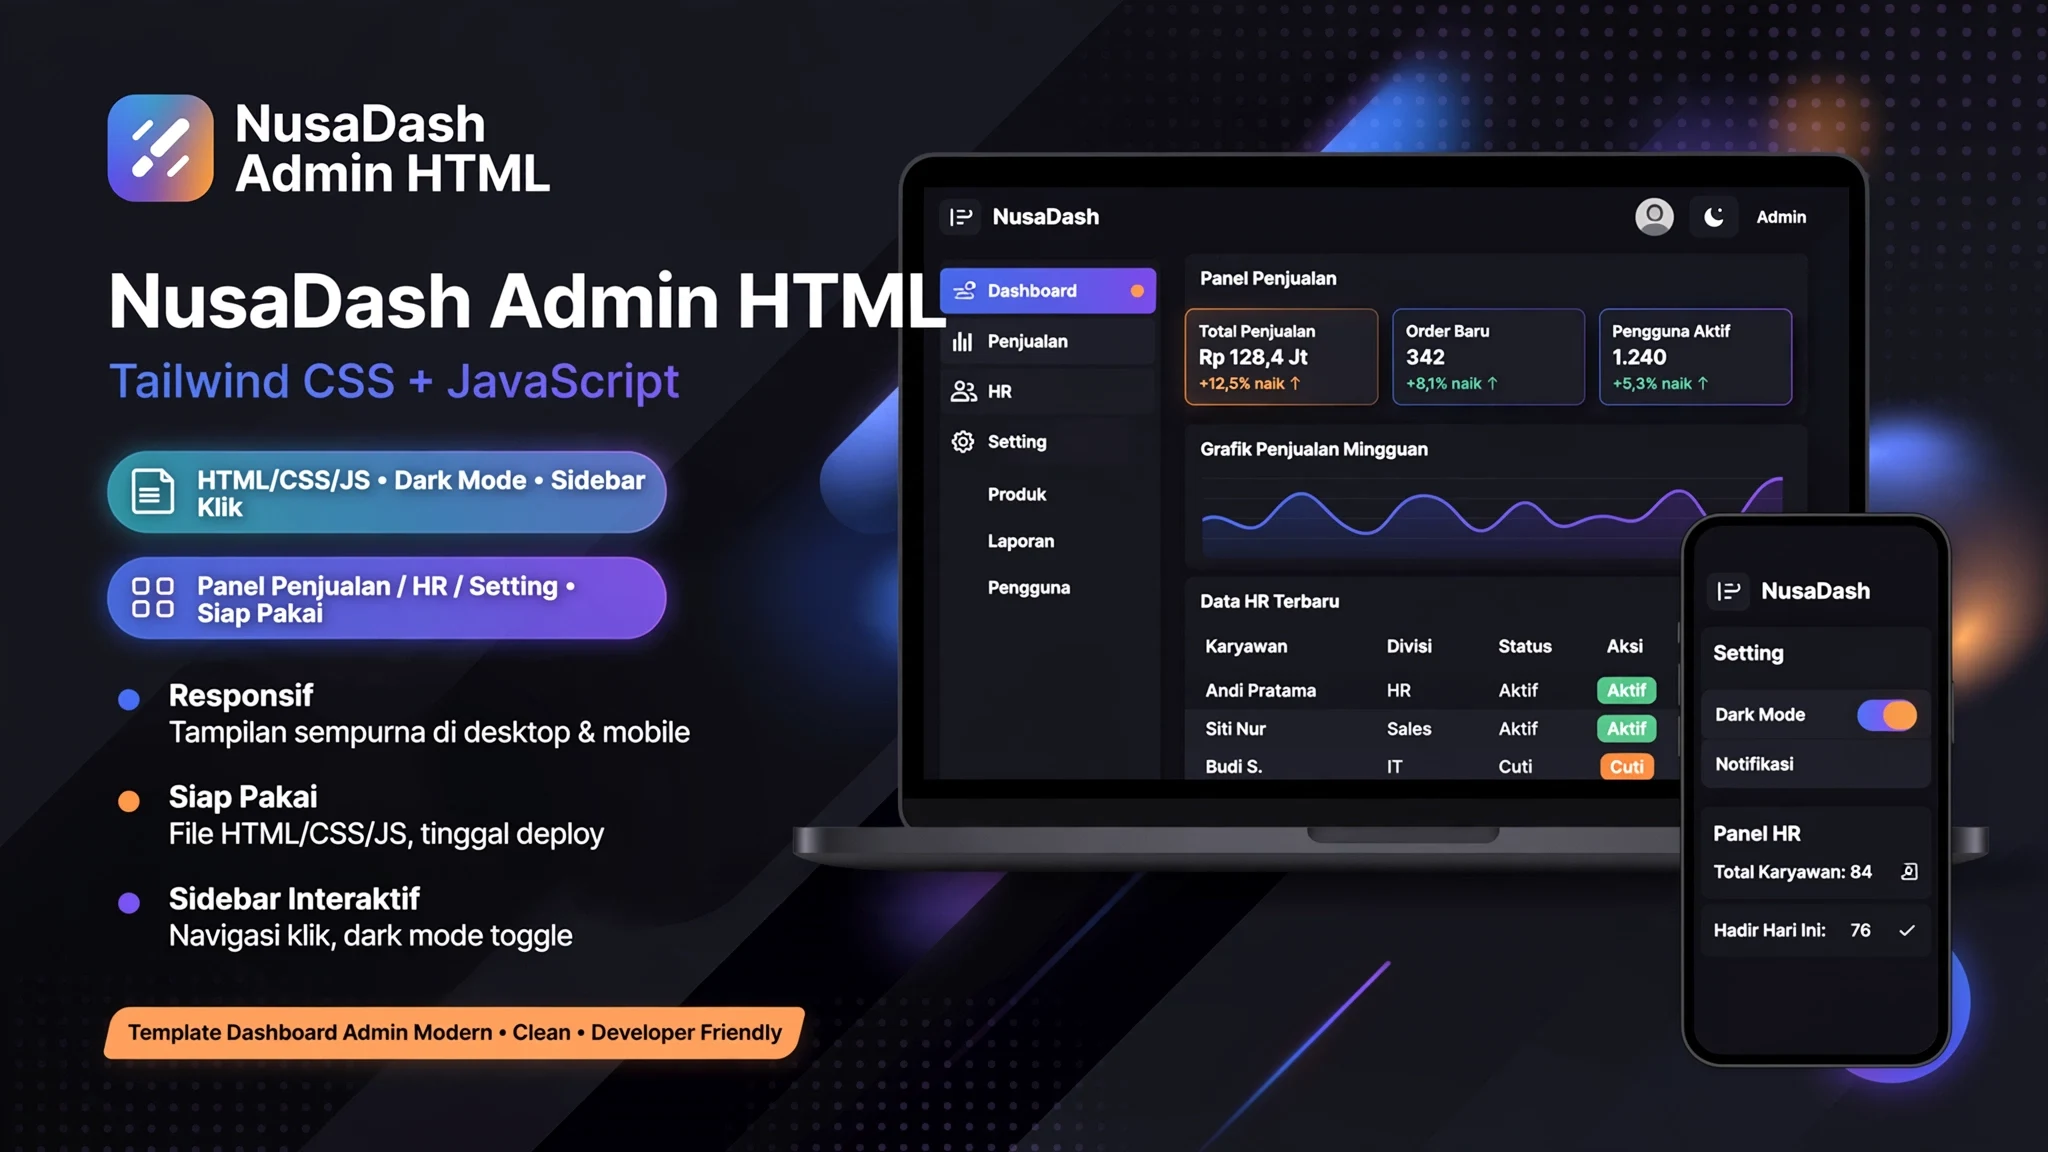Click the Panel HR heading on phone
Screen dimensions: 2048x1152
tap(1756, 833)
